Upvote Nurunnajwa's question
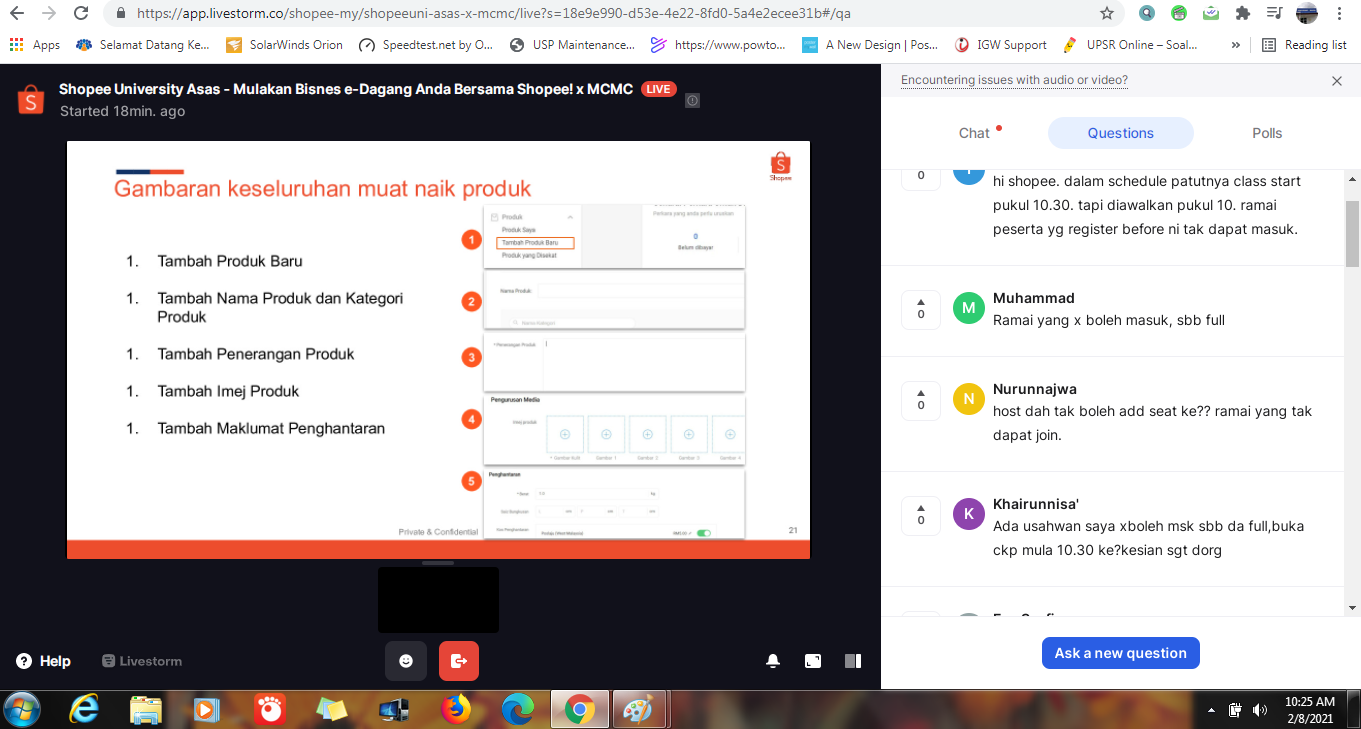Screen dimensions: 1361x729 tap(921, 399)
